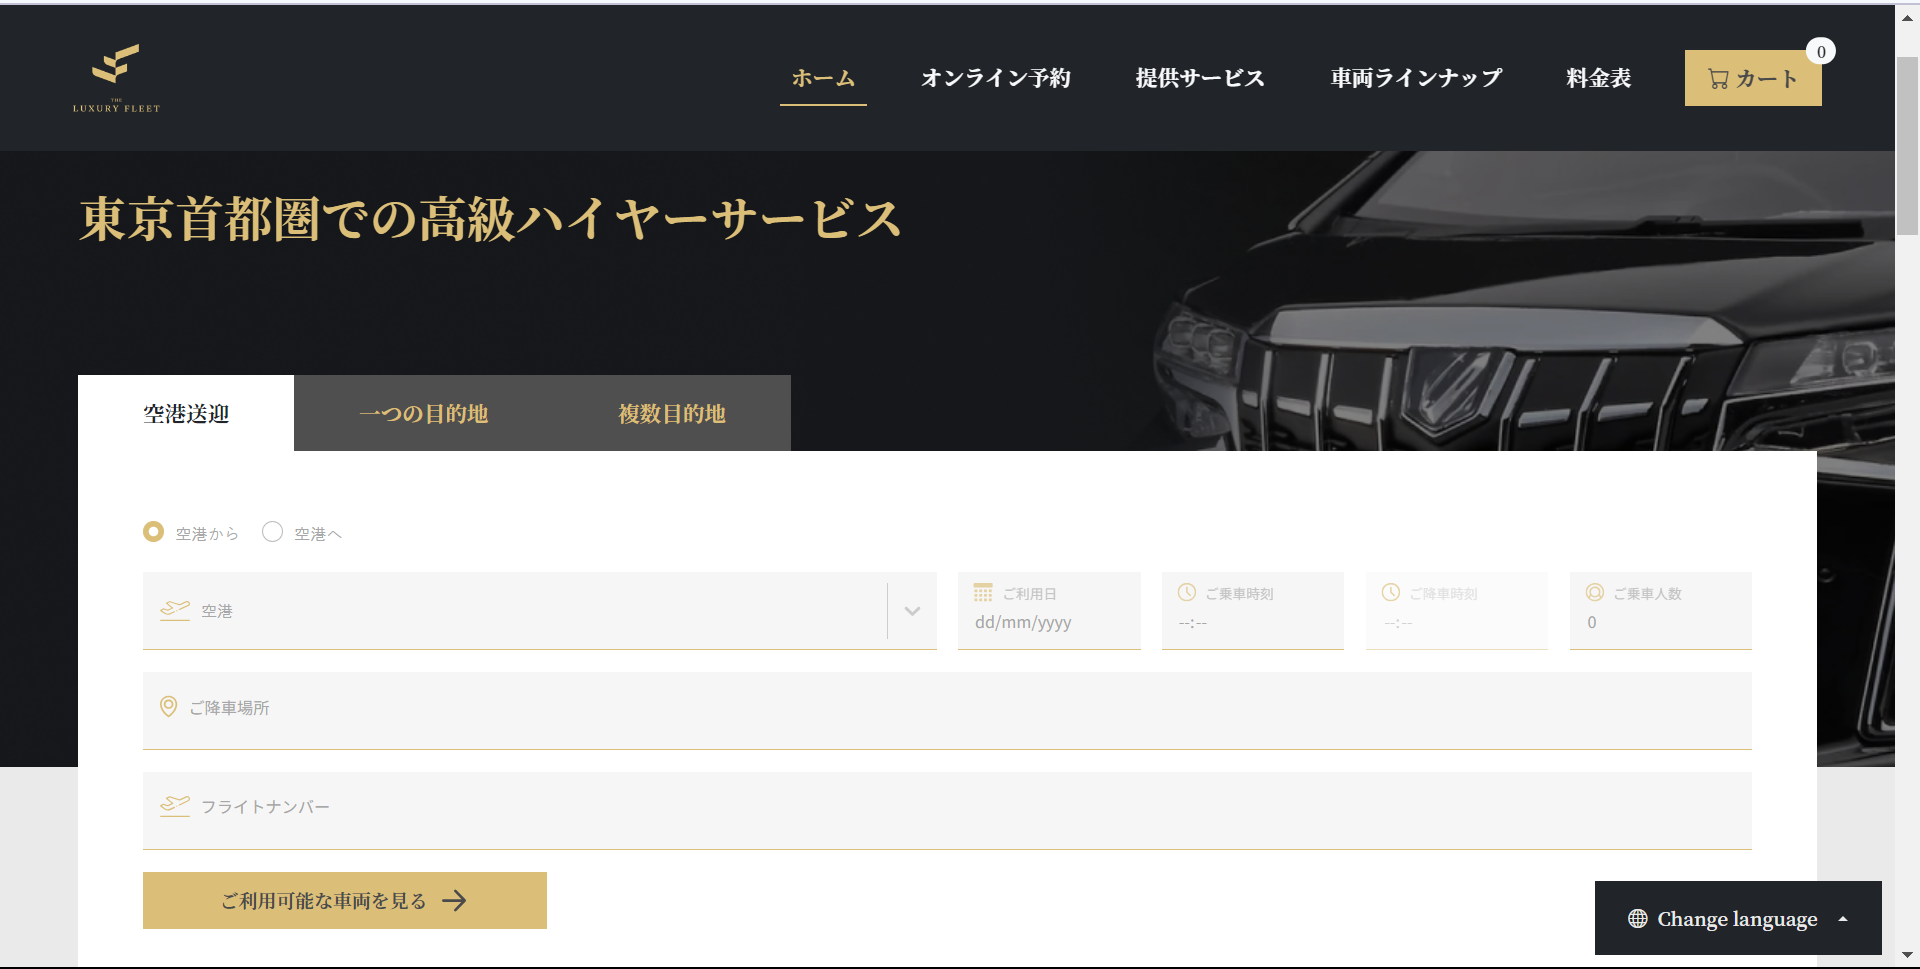Viewport: 1920px width, 969px height.
Task: Click the ご利用可能な車両を見る button
Action: (x=344, y=900)
